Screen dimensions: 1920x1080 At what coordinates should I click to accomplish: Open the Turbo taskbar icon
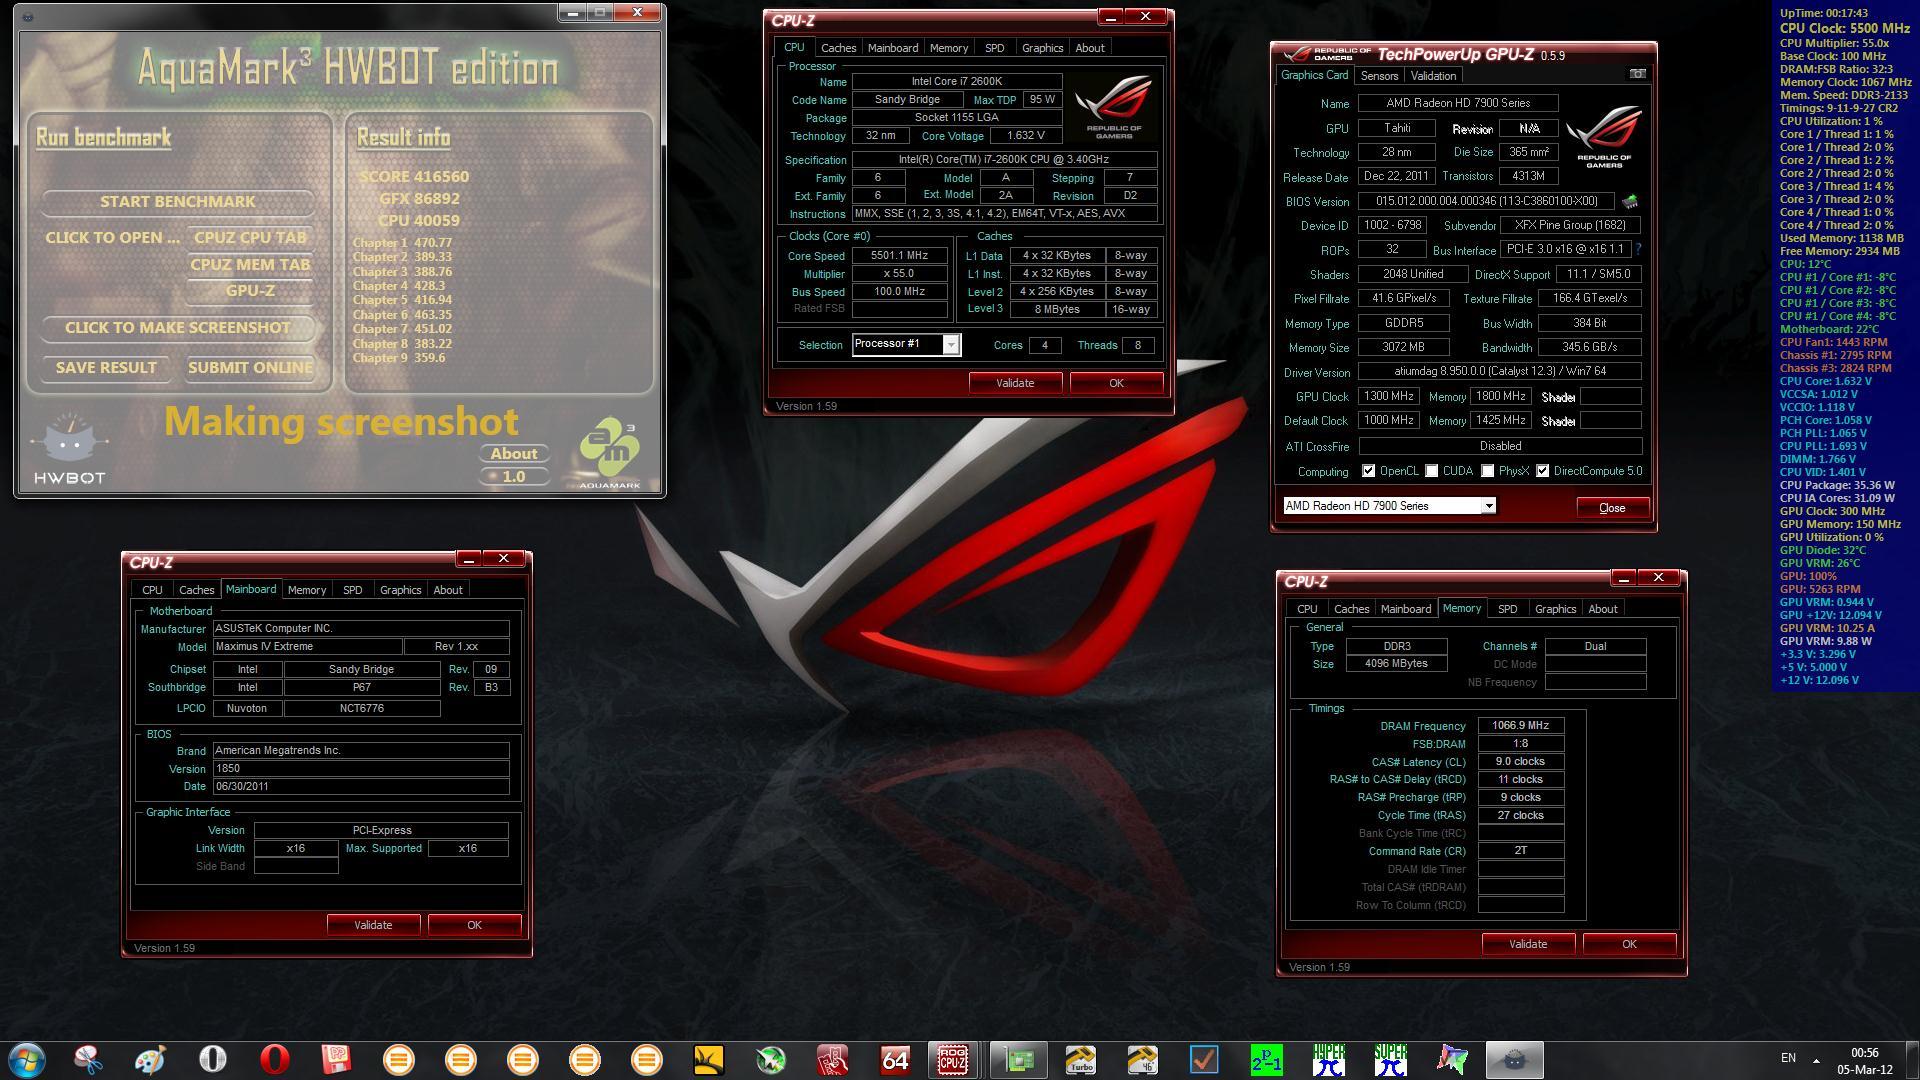coord(1080,1059)
